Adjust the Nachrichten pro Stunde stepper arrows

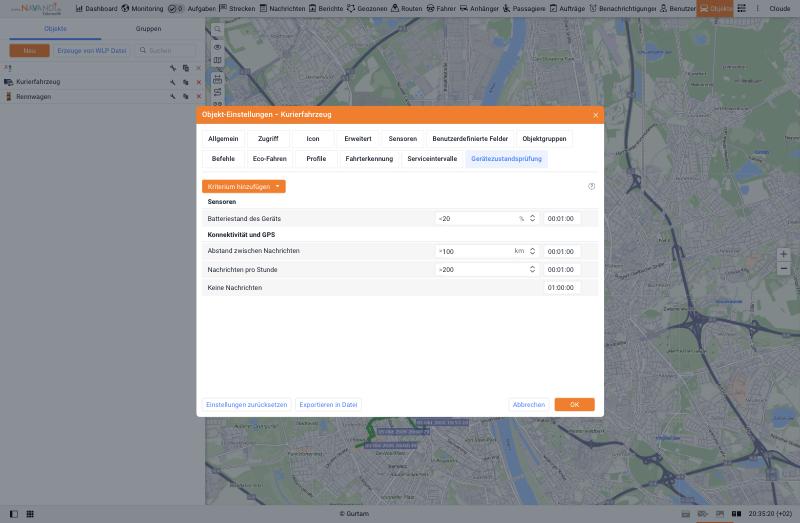coord(532,269)
